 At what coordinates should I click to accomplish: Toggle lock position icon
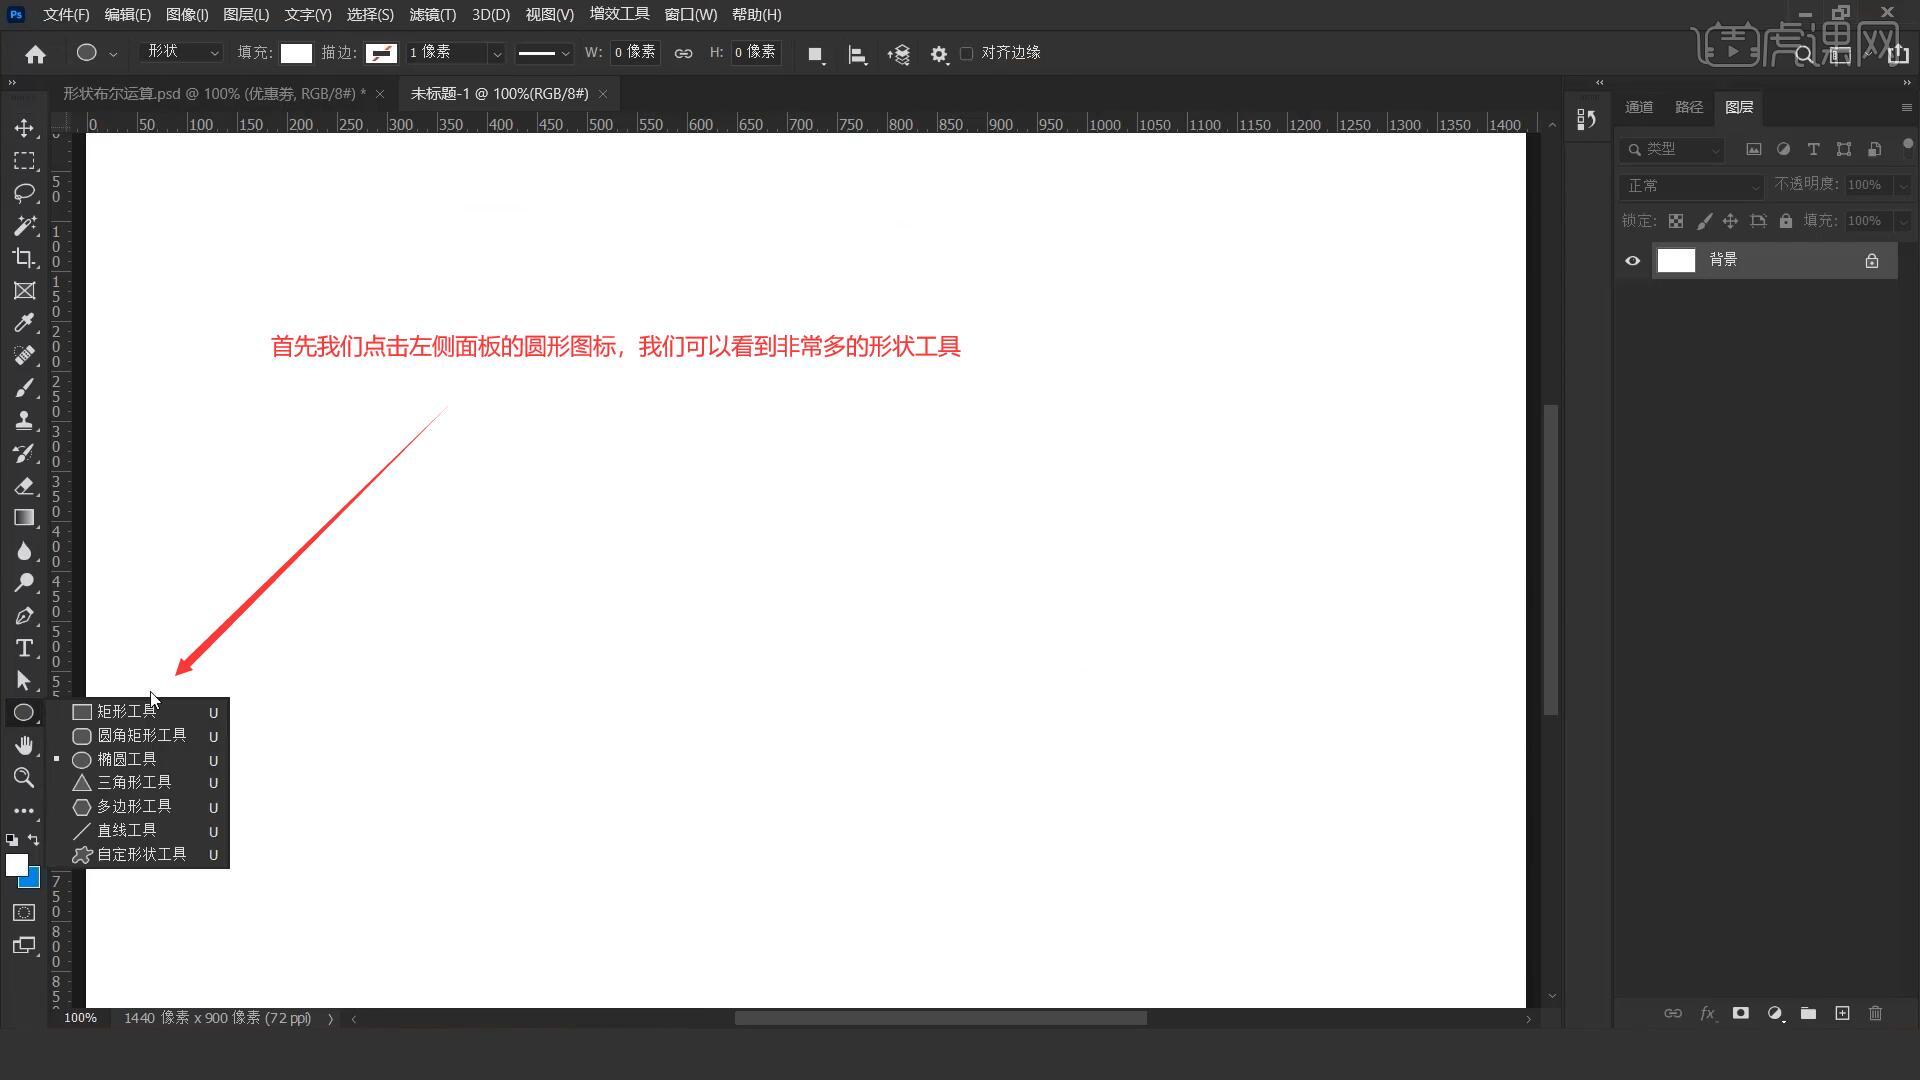tap(1731, 221)
